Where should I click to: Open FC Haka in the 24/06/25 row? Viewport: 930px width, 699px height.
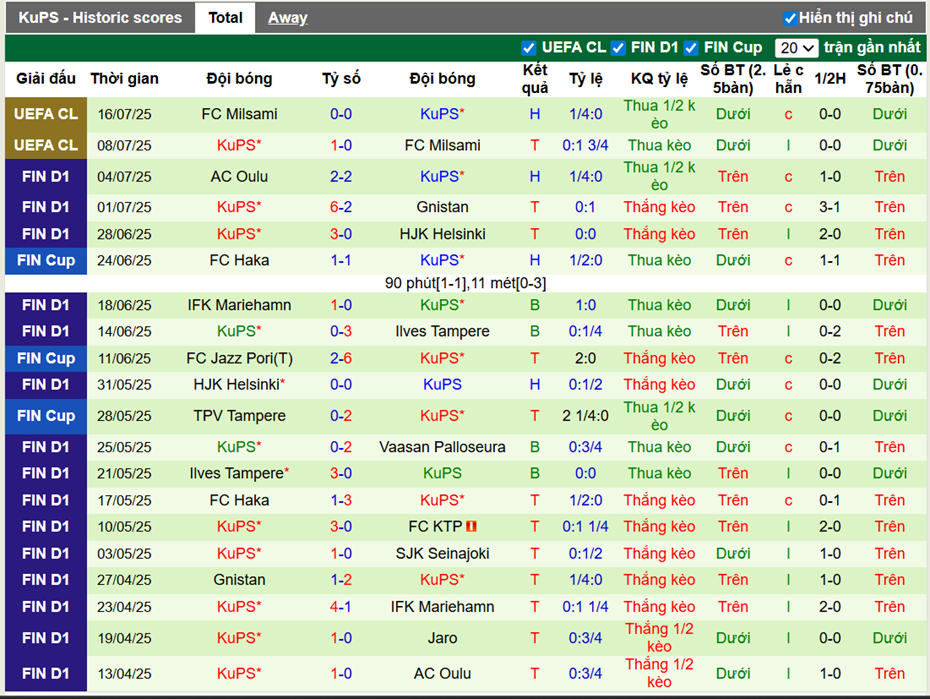click(x=240, y=260)
